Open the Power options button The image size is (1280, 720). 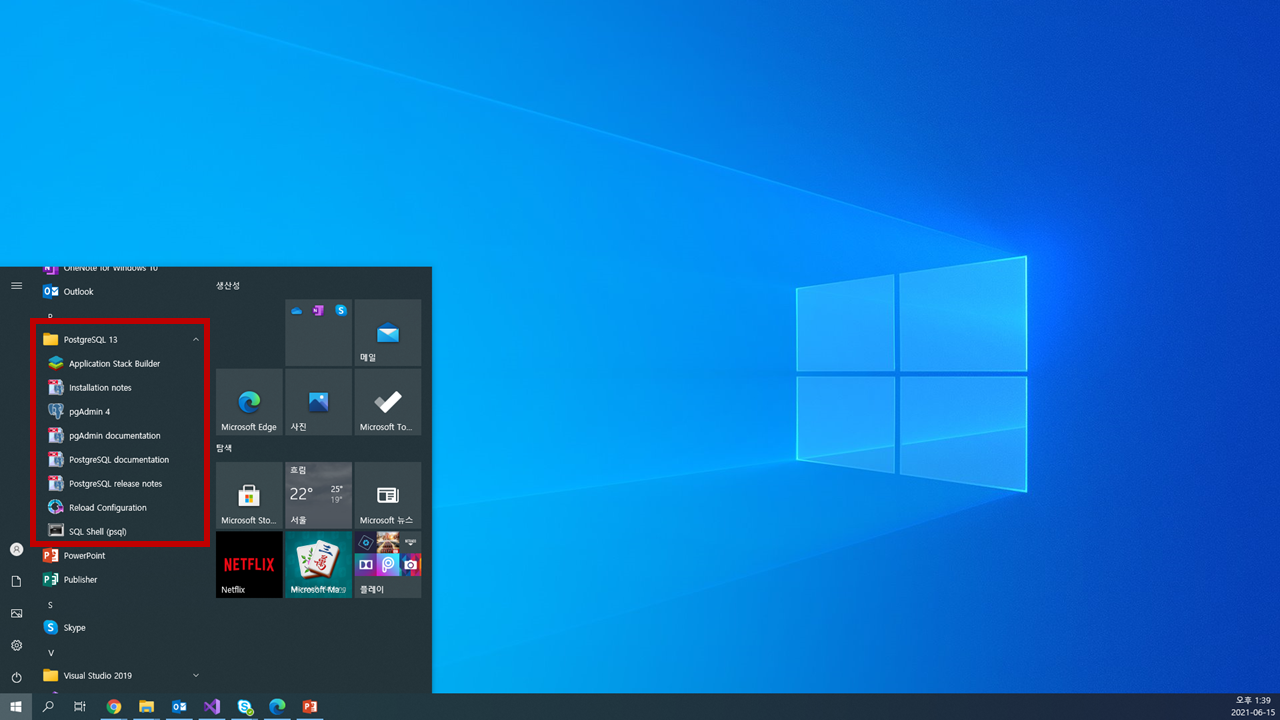click(16, 678)
